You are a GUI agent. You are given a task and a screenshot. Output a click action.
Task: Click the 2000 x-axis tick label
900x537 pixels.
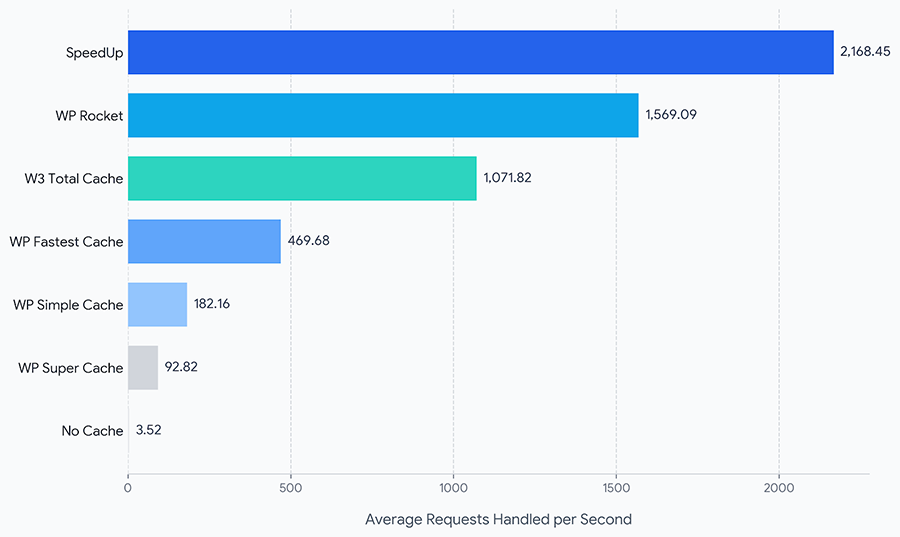pos(779,488)
